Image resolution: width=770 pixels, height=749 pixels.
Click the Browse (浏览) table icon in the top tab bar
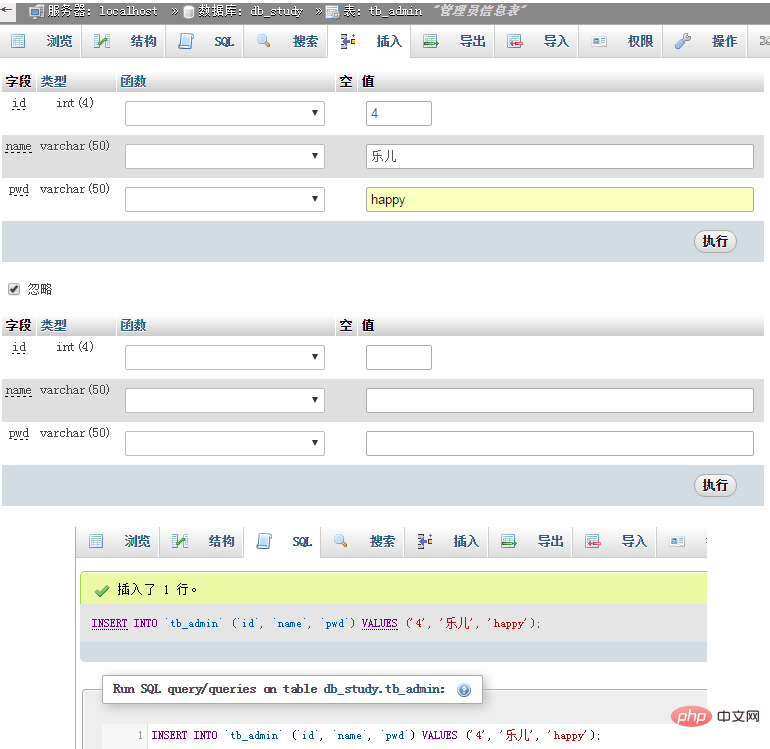pyautogui.click(x=18, y=41)
